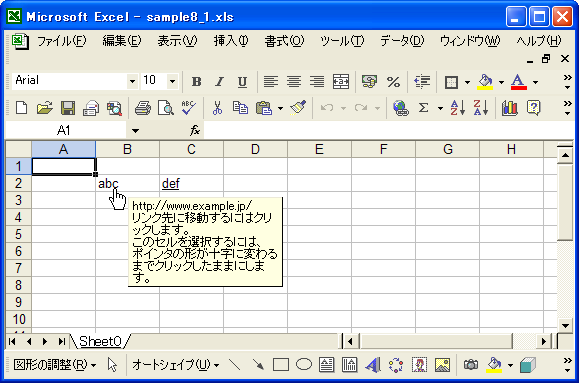Click the Undo arrow

327,108
